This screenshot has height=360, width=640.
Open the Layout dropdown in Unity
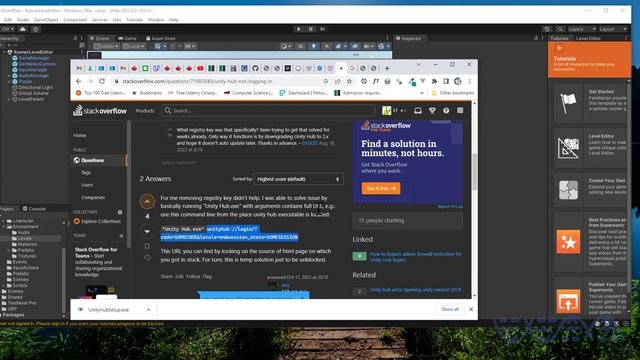pyautogui.click(x=612, y=29)
